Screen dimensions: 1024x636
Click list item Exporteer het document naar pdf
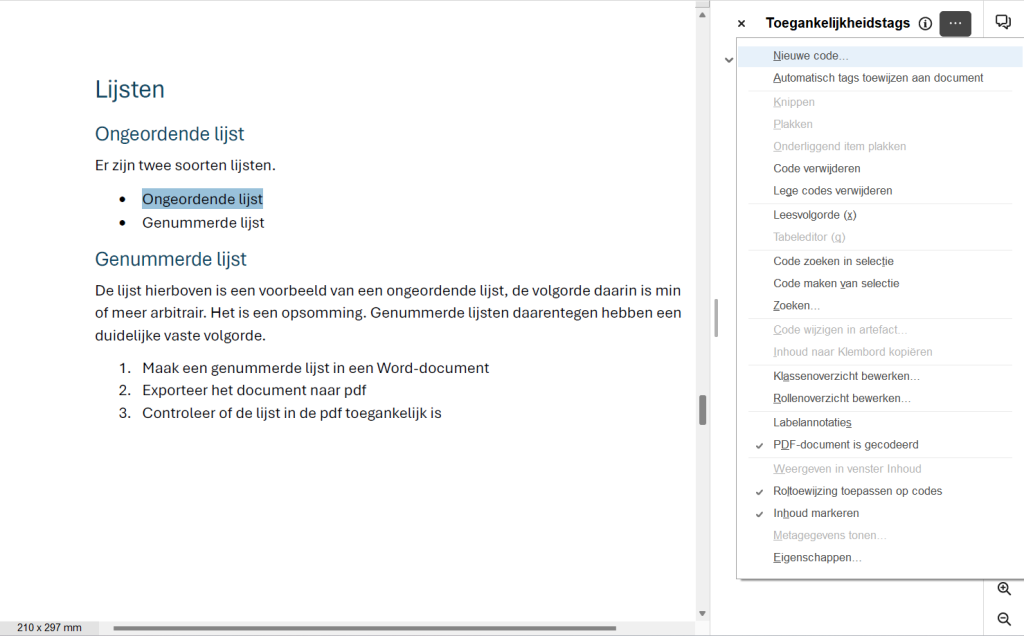click(254, 390)
